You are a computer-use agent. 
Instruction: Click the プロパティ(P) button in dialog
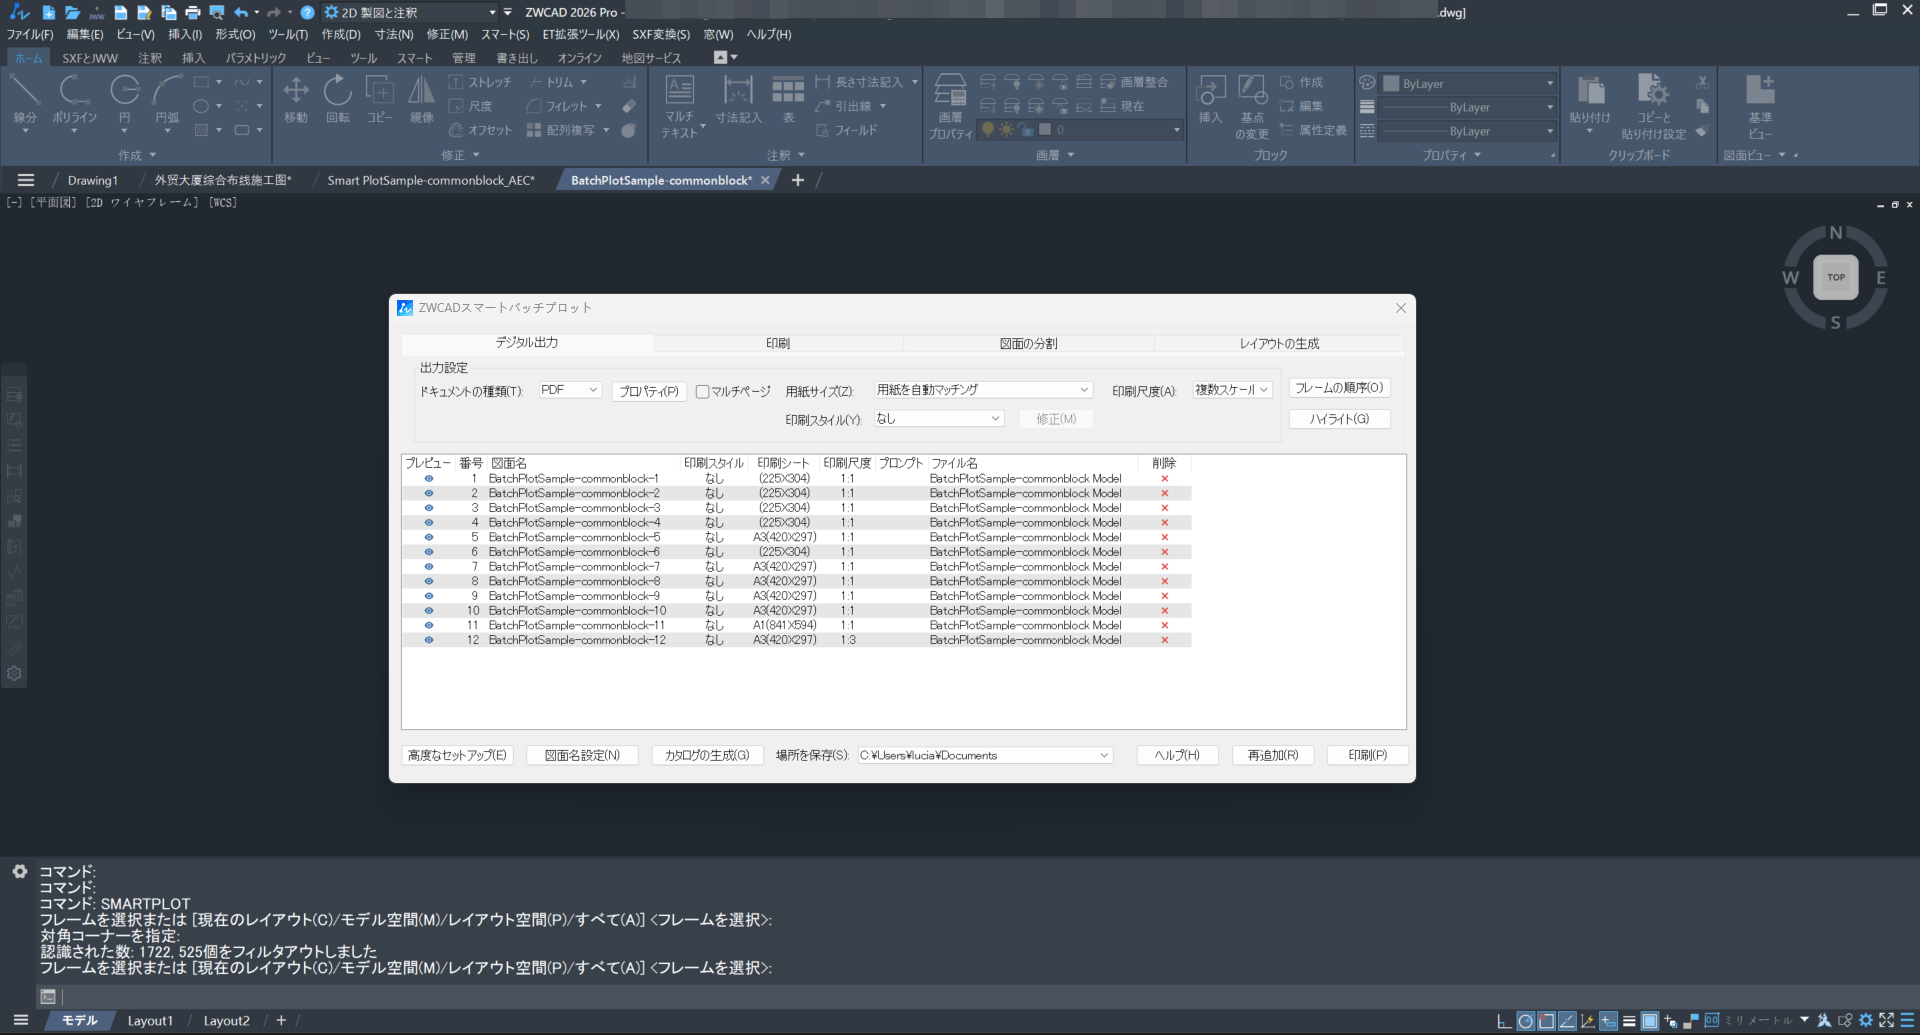649,391
